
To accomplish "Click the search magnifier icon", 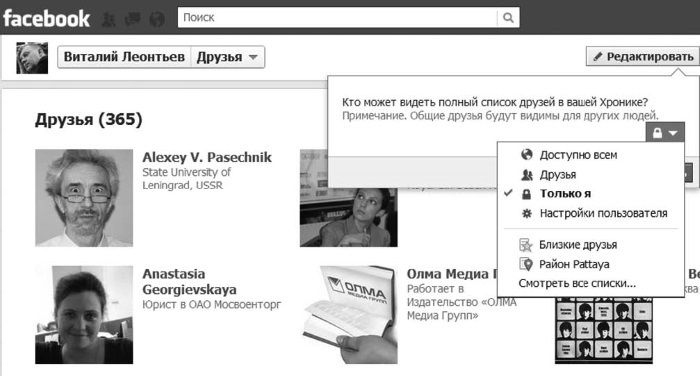I will click(x=508, y=17).
